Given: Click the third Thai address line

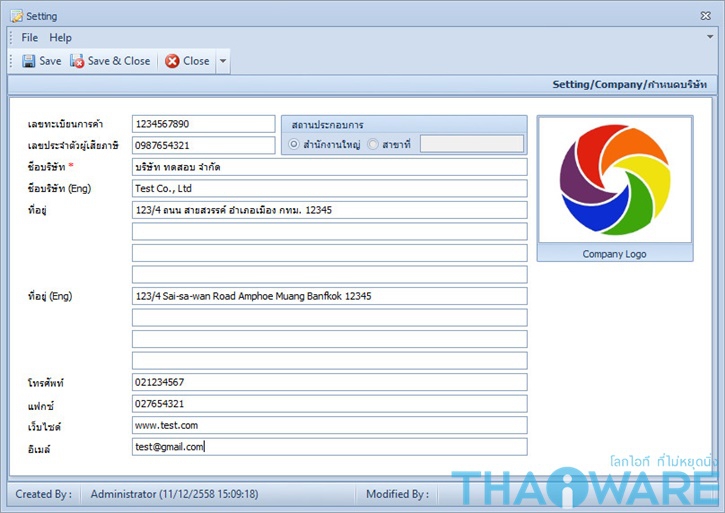Looking at the screenshot, I should coord(330,253).
